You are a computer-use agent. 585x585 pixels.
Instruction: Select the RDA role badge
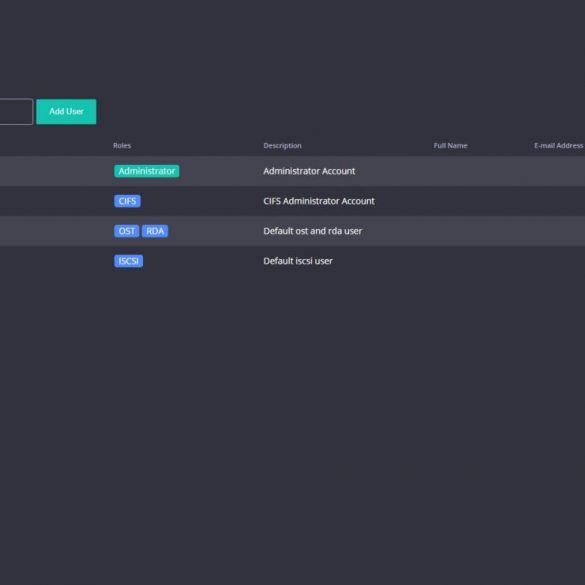pyautogui.click(x=155, y=231)
